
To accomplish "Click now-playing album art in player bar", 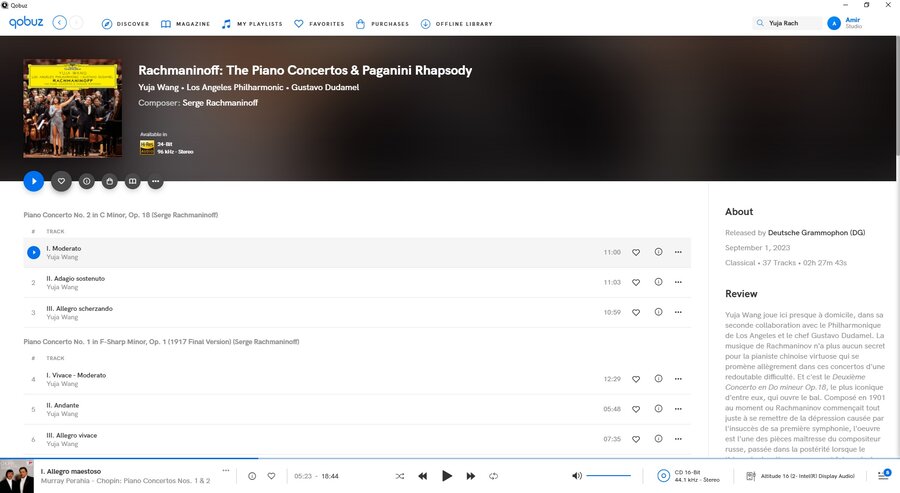I will pos(17,476).
